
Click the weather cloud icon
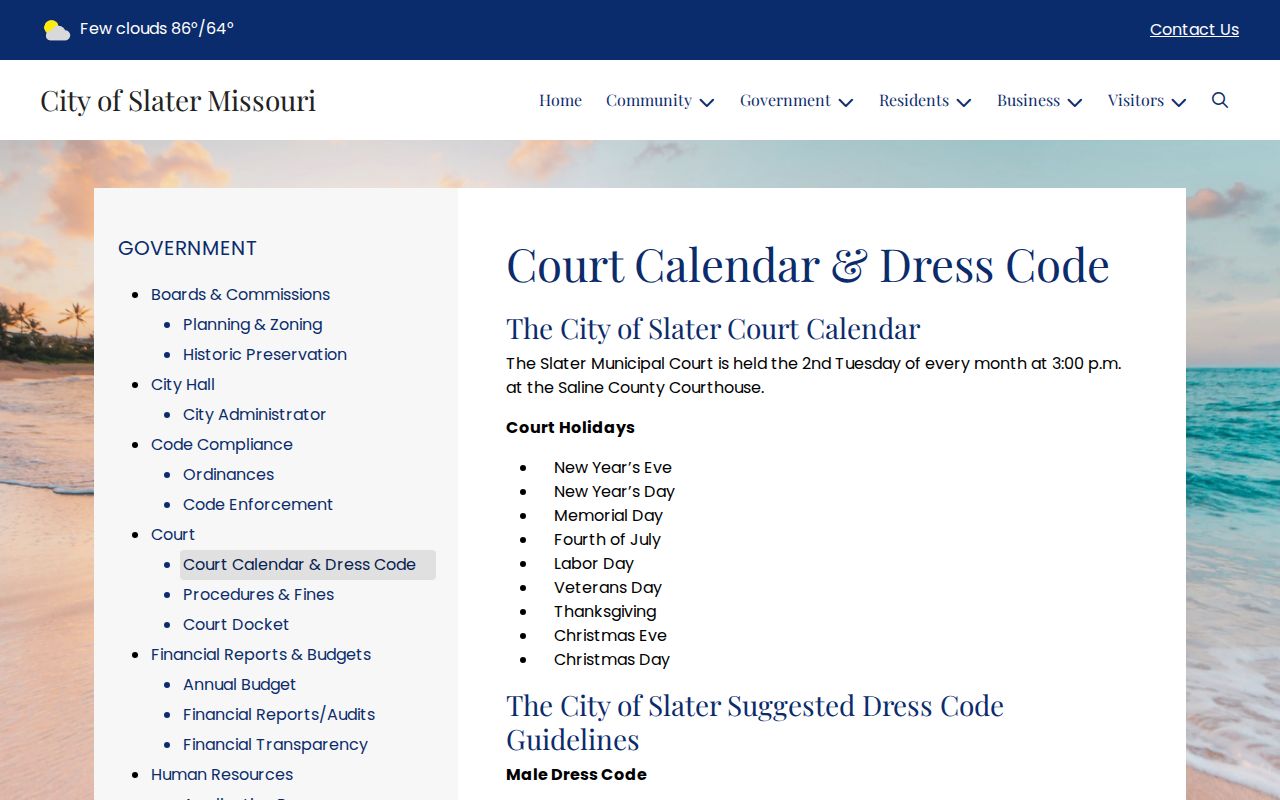57,30
